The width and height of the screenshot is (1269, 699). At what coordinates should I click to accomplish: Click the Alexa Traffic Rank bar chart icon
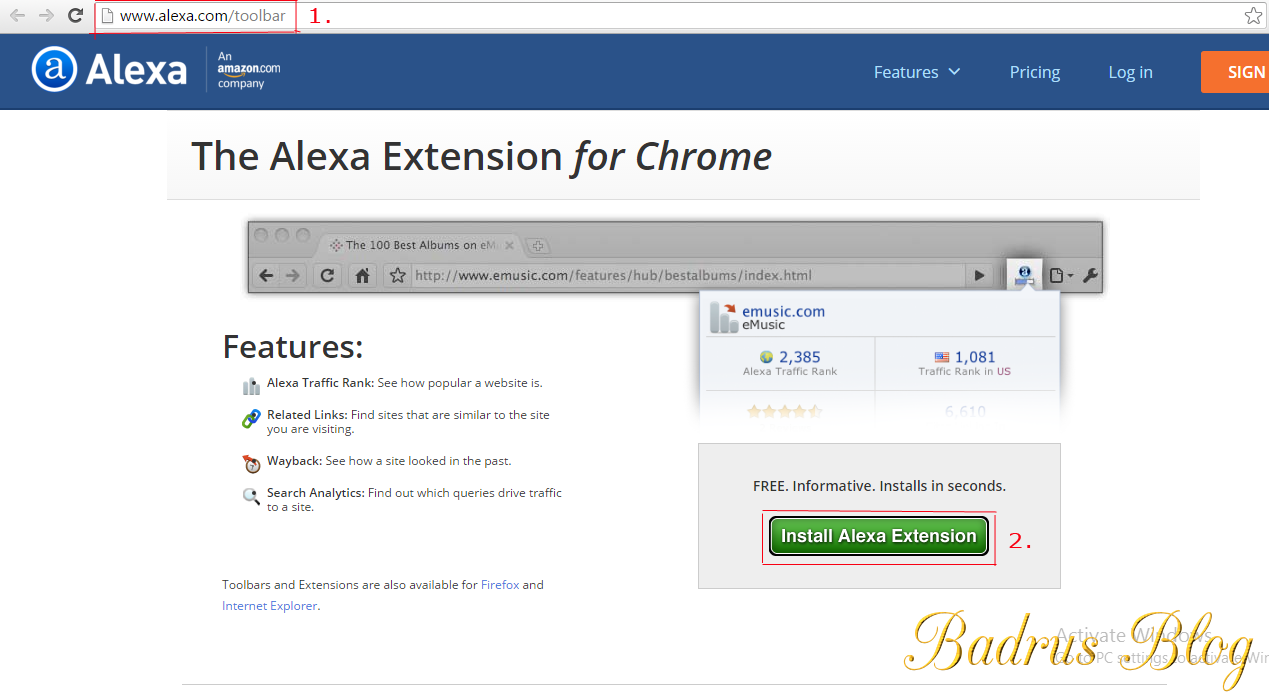pyautogui.click(x=251, y=385)
